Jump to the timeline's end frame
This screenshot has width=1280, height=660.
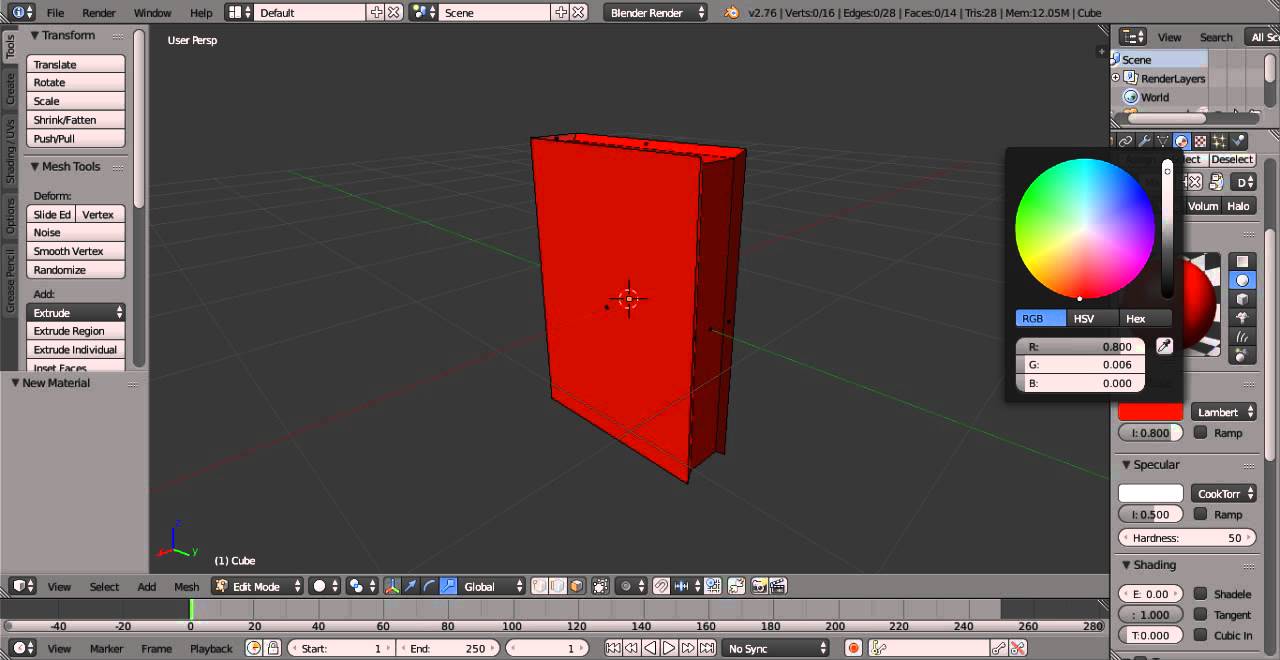706,648
